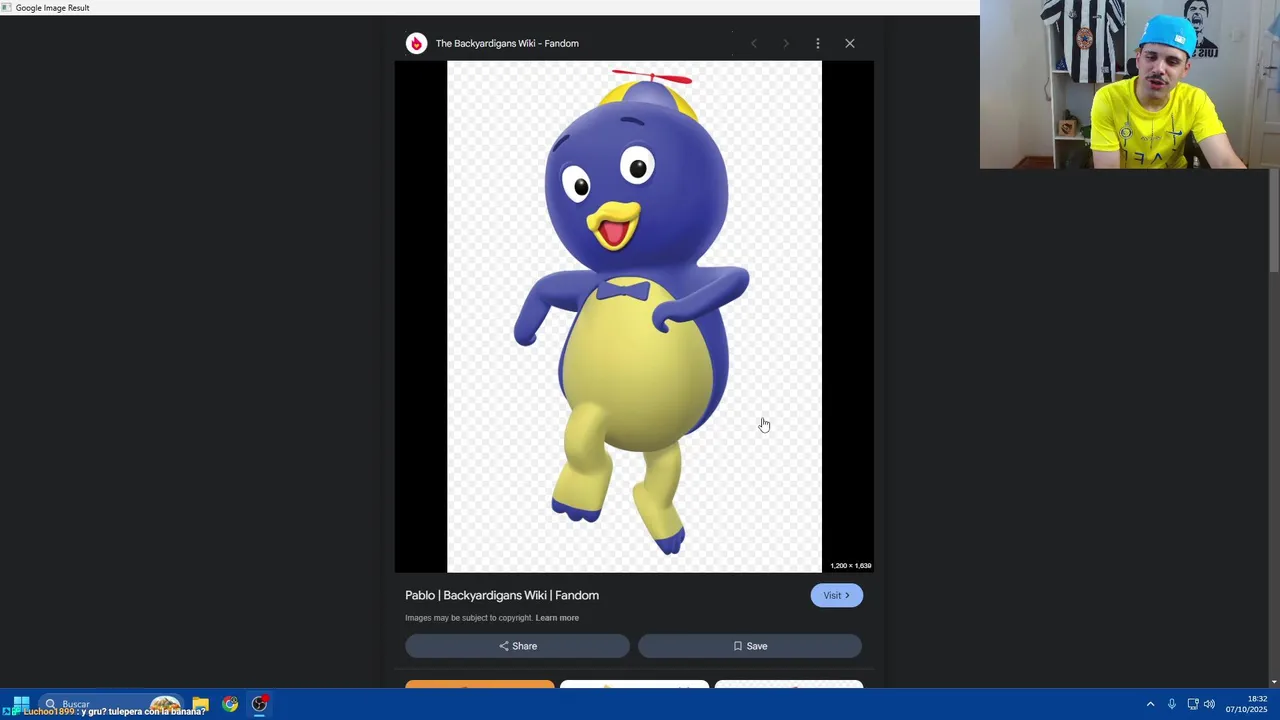Viewport: 1280px width, 720px height.
Task: Click the Visit button
Action: [836, 595]
